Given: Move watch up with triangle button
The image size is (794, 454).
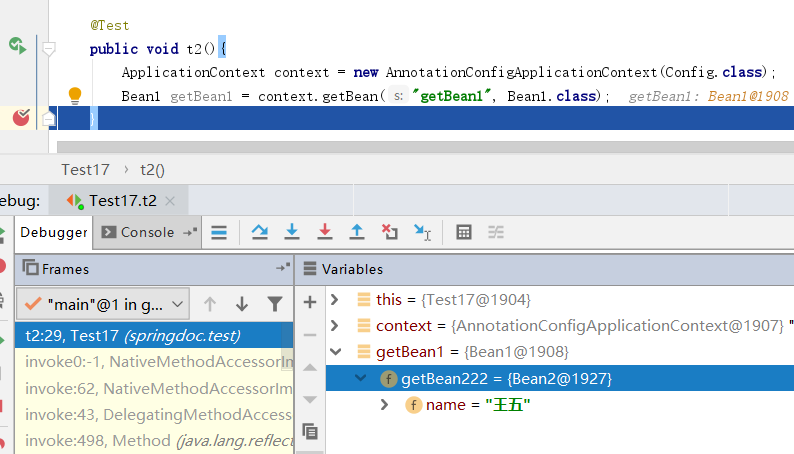Looking at the screenshot, I should click(x=310, y=367).
